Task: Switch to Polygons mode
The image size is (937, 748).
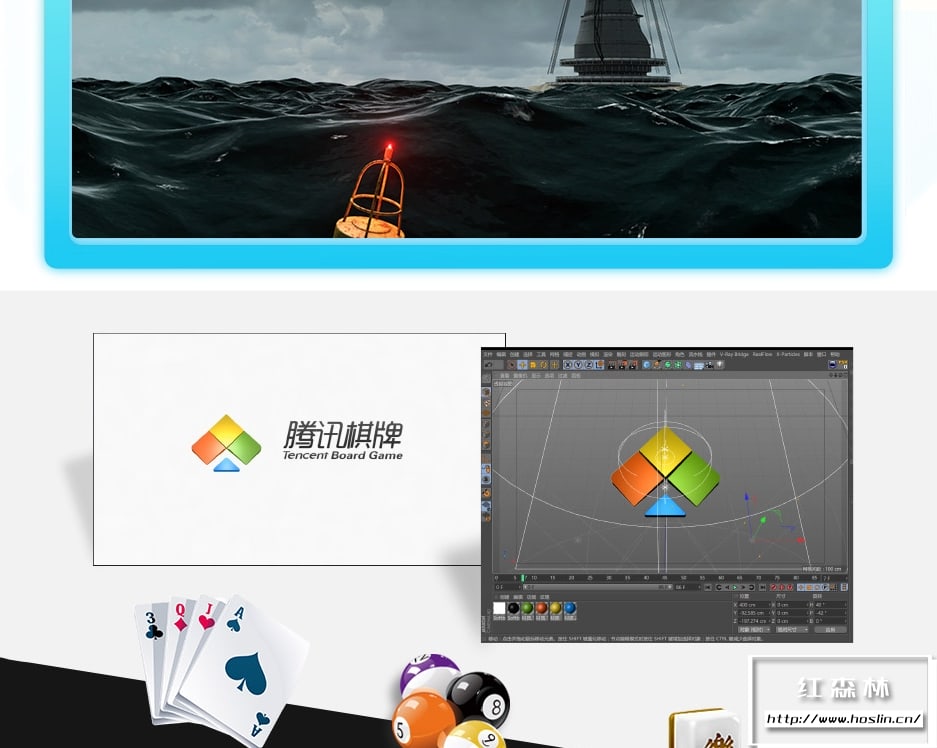Action: 486,444
